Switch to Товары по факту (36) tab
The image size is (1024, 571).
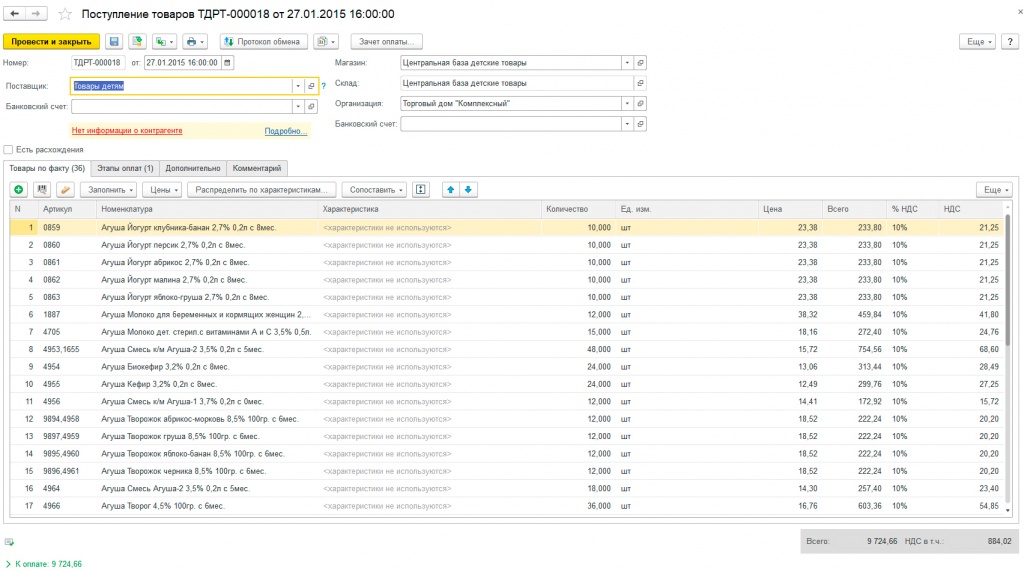tap(47, 169)
